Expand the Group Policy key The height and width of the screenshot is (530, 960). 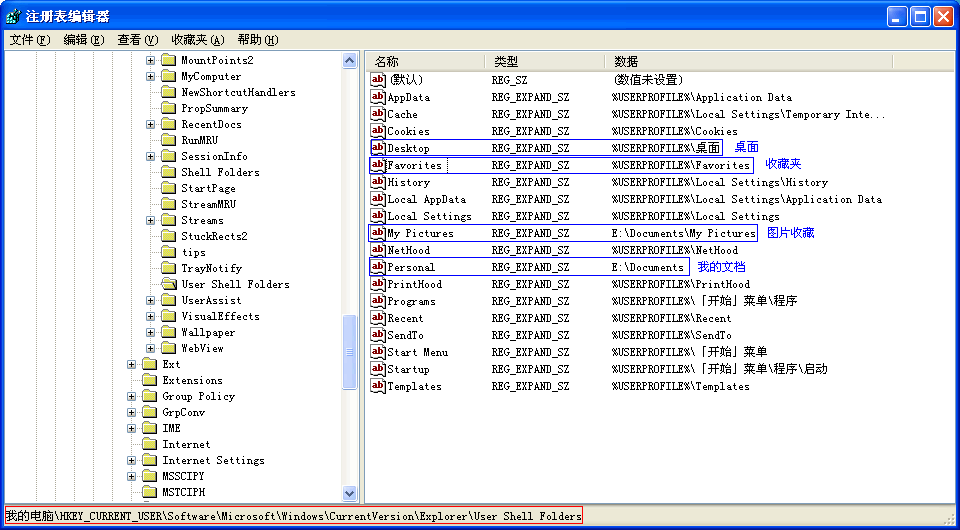pos(132,396)
